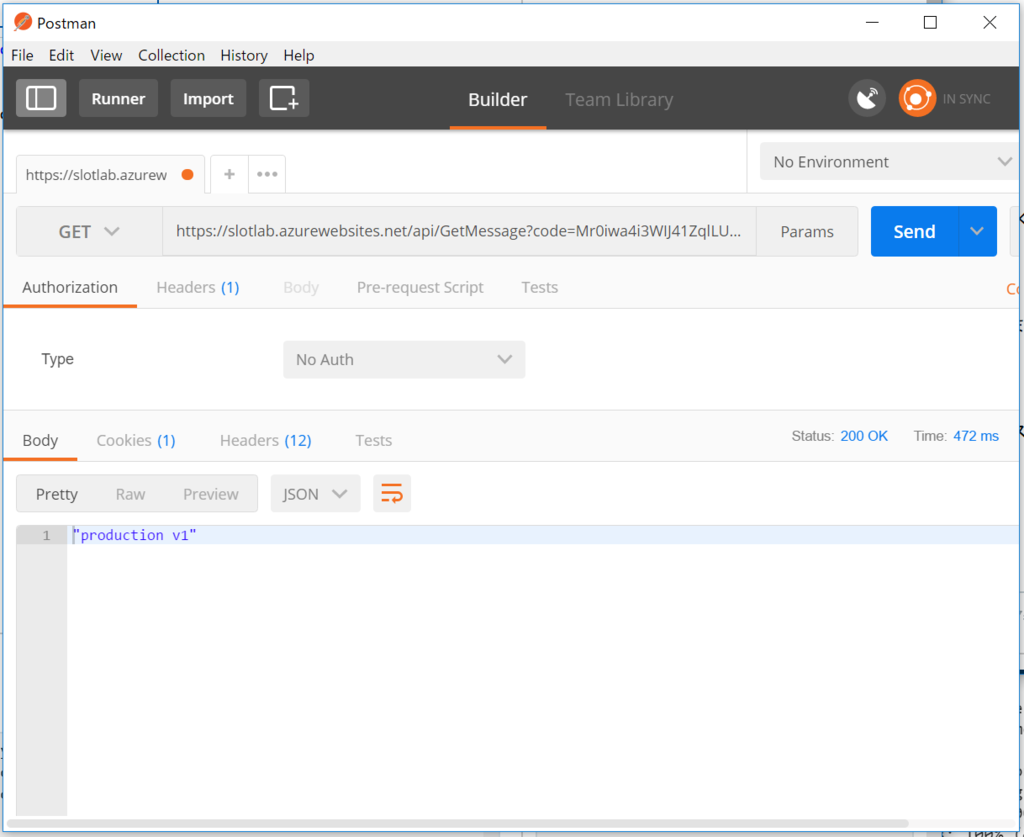Maximize the Postman window
This screenshot has width=1024, height=837.
point(931,22)
